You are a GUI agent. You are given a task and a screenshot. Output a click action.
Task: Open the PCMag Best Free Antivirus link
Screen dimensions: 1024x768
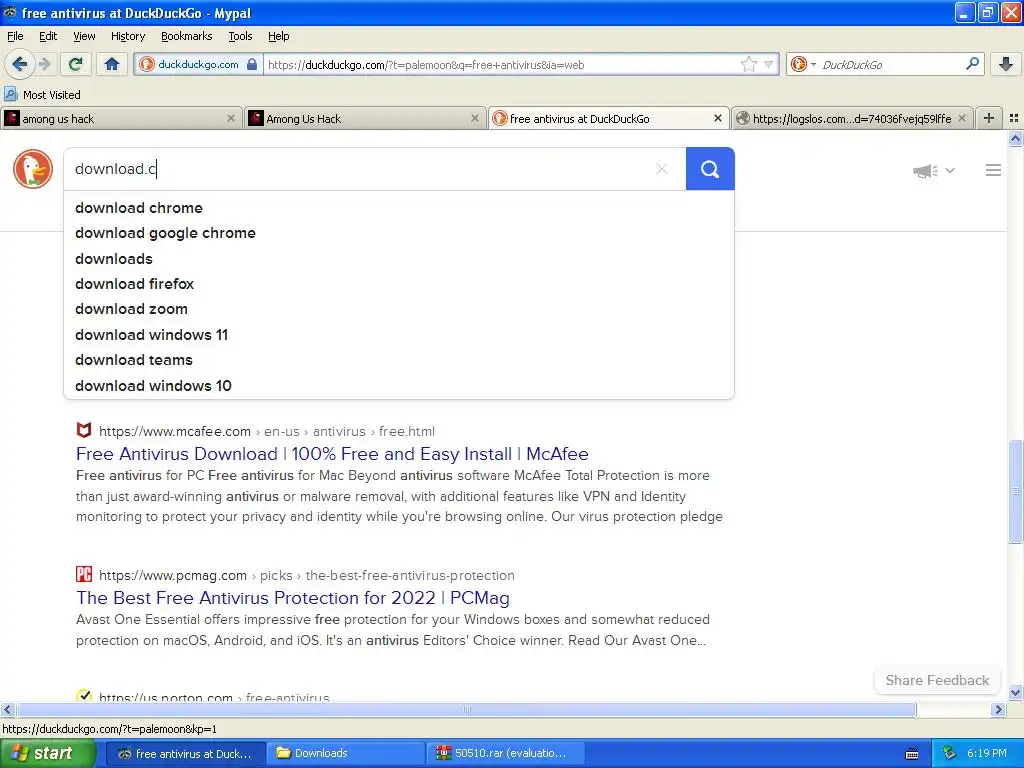(293, 598)
